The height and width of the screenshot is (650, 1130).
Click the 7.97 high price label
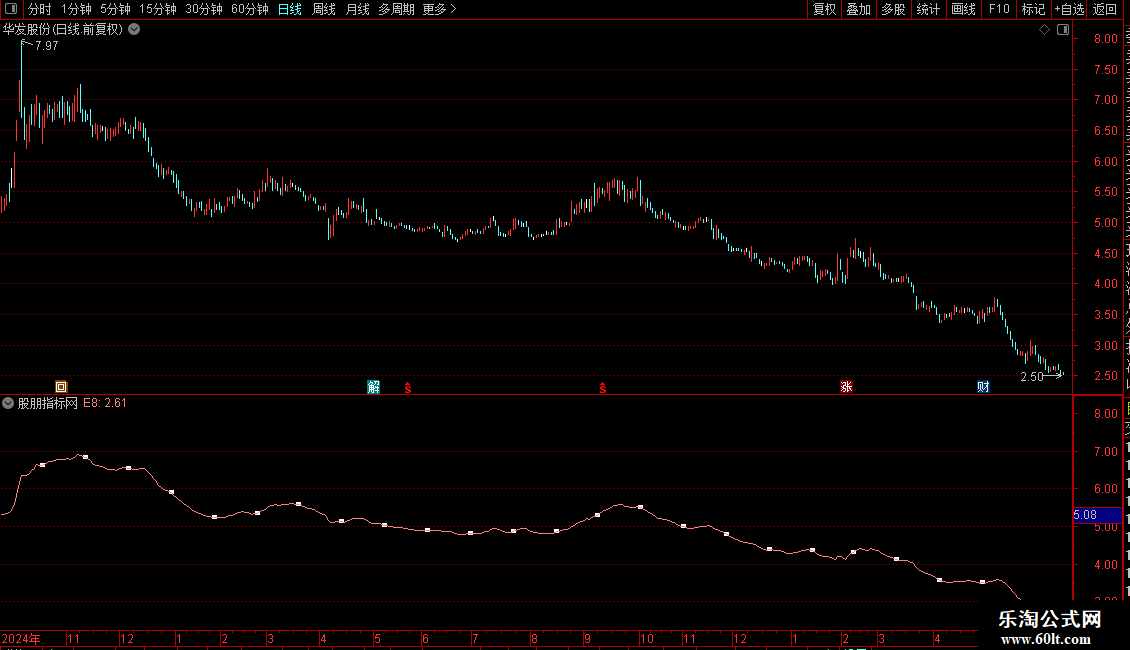tap(47, 46)
